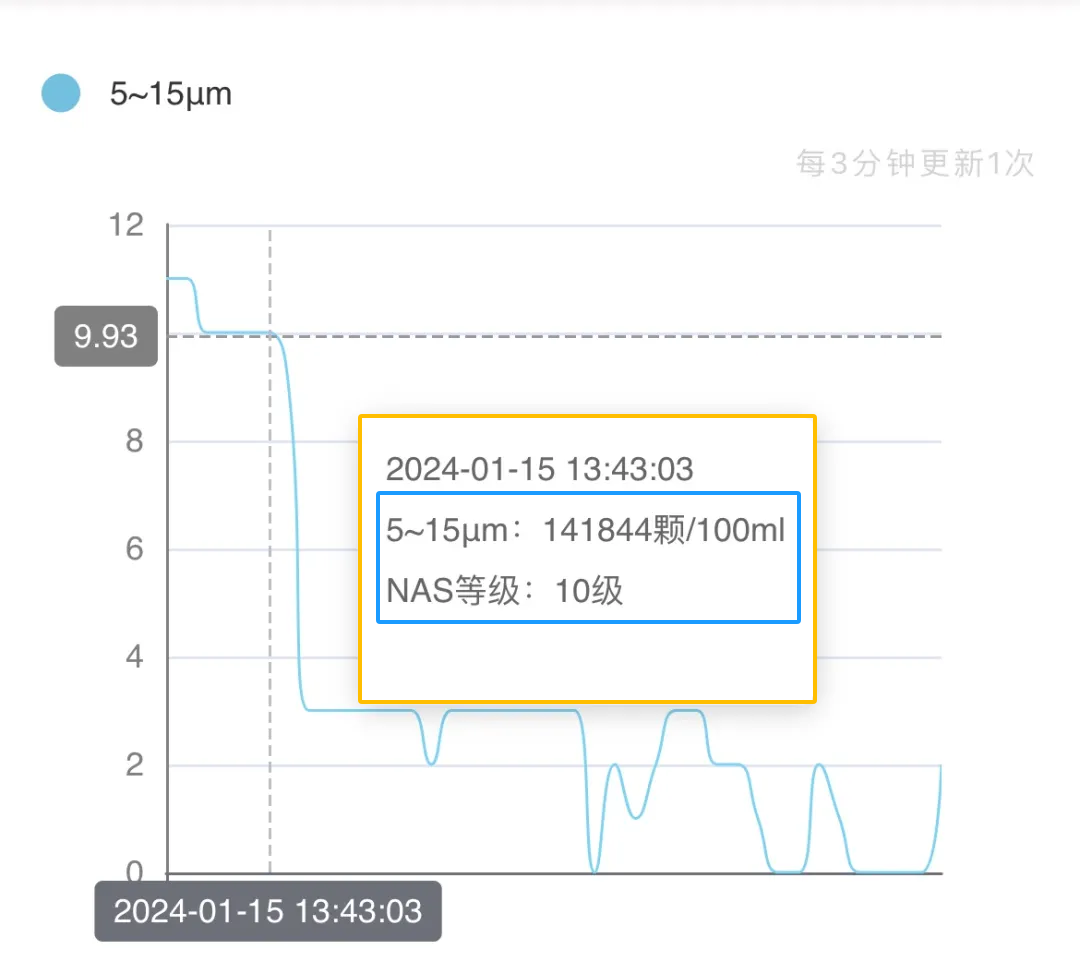The width and height of the screenshot is (1080, 973).
Task: Click the curve's starting plateau at top left
Action: 178,278
